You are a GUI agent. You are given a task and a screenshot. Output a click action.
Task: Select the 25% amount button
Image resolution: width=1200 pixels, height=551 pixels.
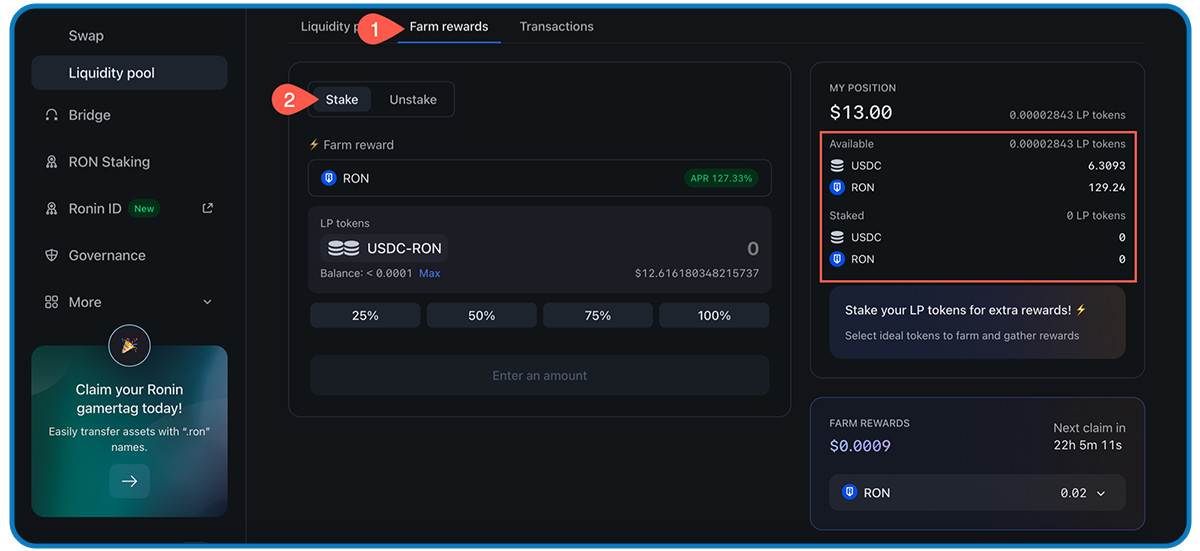pyautogui.click(x=365, y=316)
